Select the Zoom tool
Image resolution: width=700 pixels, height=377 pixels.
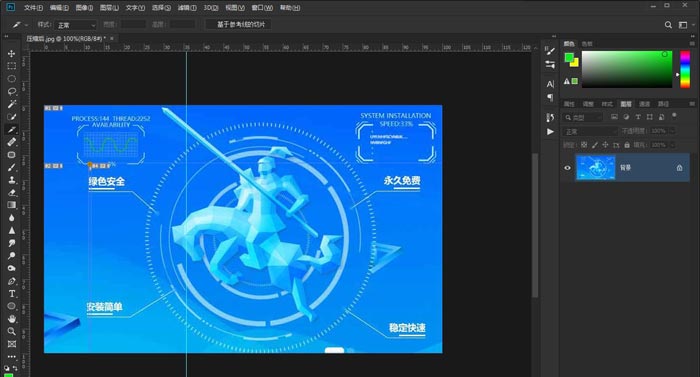(12, 331)
